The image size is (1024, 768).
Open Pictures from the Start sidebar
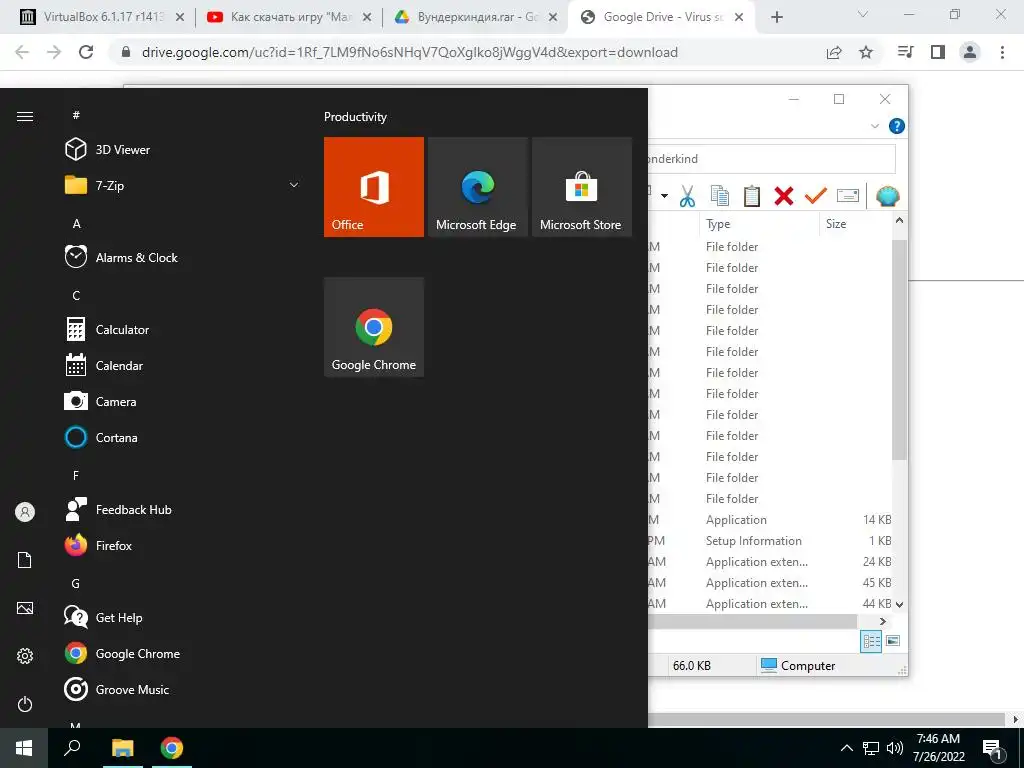25,608
